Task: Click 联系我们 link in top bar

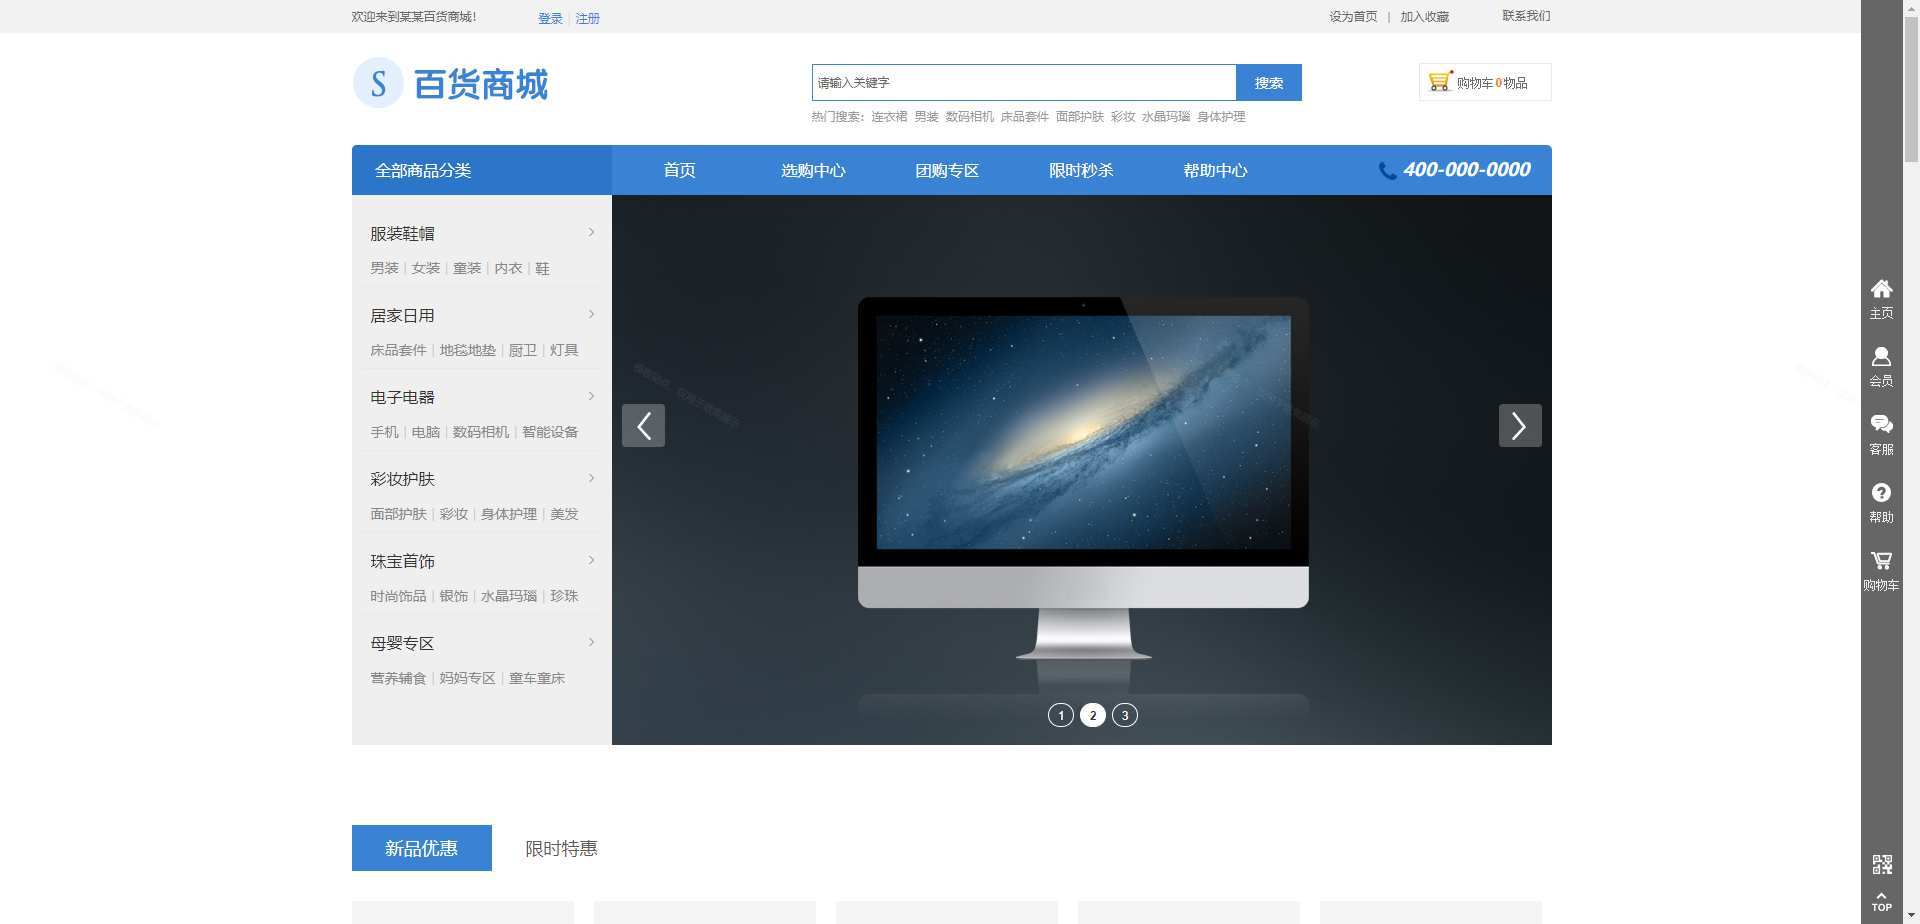Action: coord(1526,16)
